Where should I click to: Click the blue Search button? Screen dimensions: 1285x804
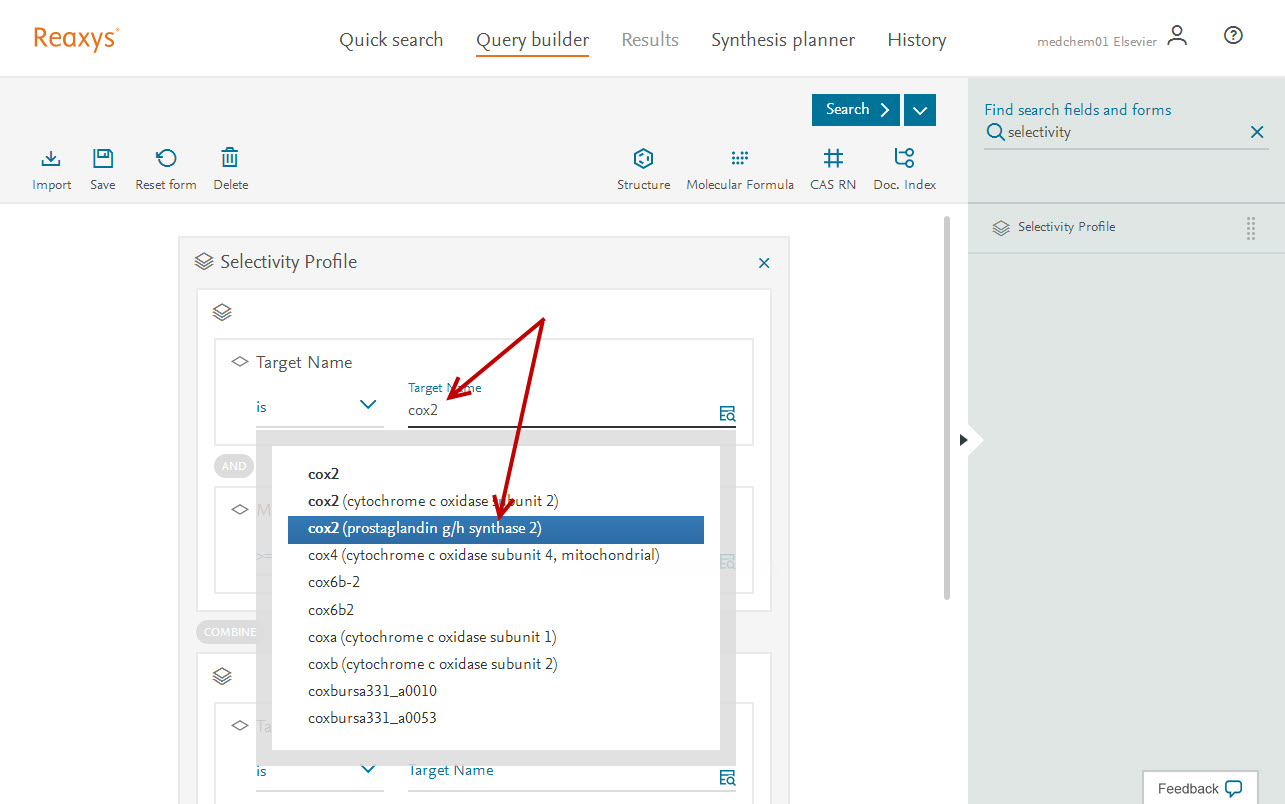pyautogui.click(x=856, y=110)
